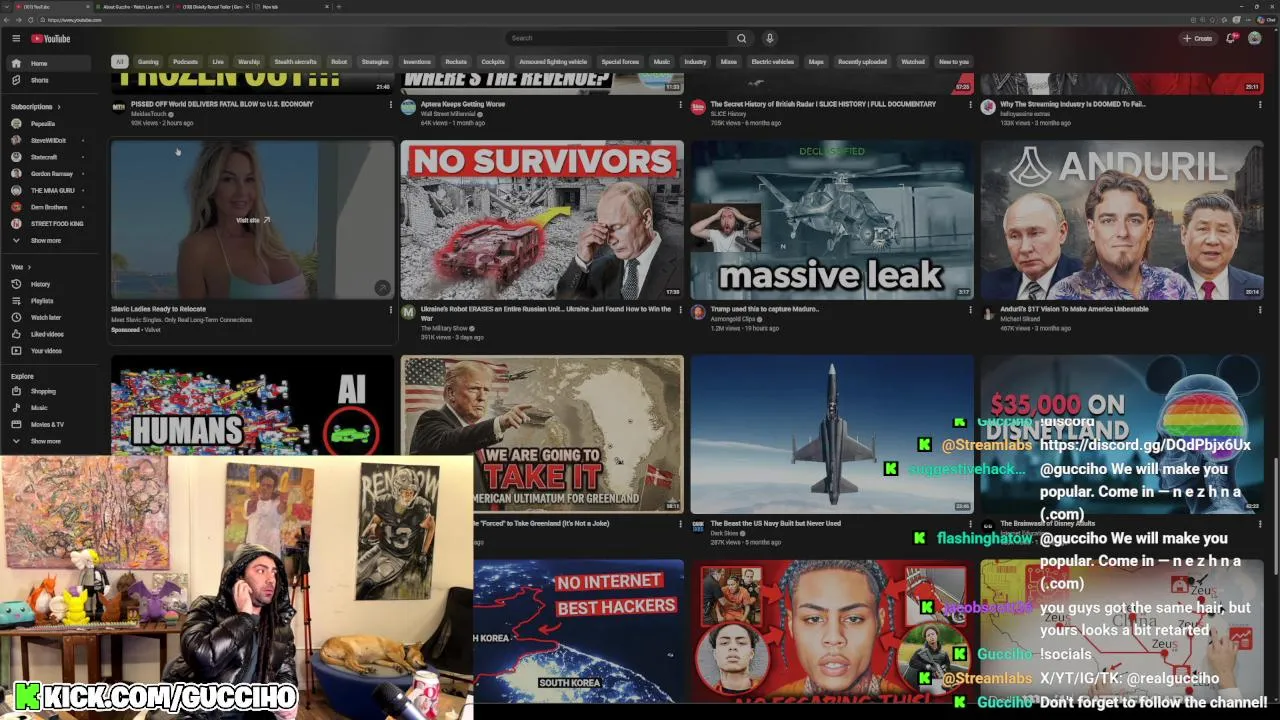Click the SLICE History channel avatar
The height and width of the screenshot is (720, 1280).
coord(698,107)
